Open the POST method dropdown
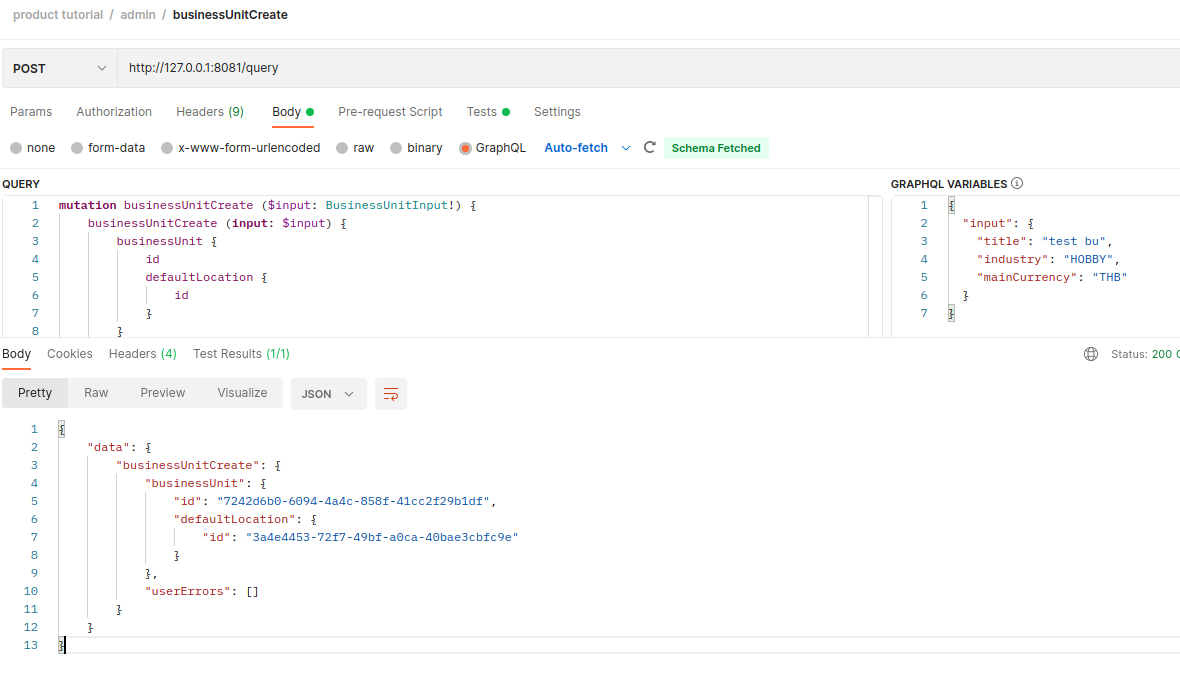Image resolution: width=1180 pixels, height=674 pixels. tap(59, 69)
